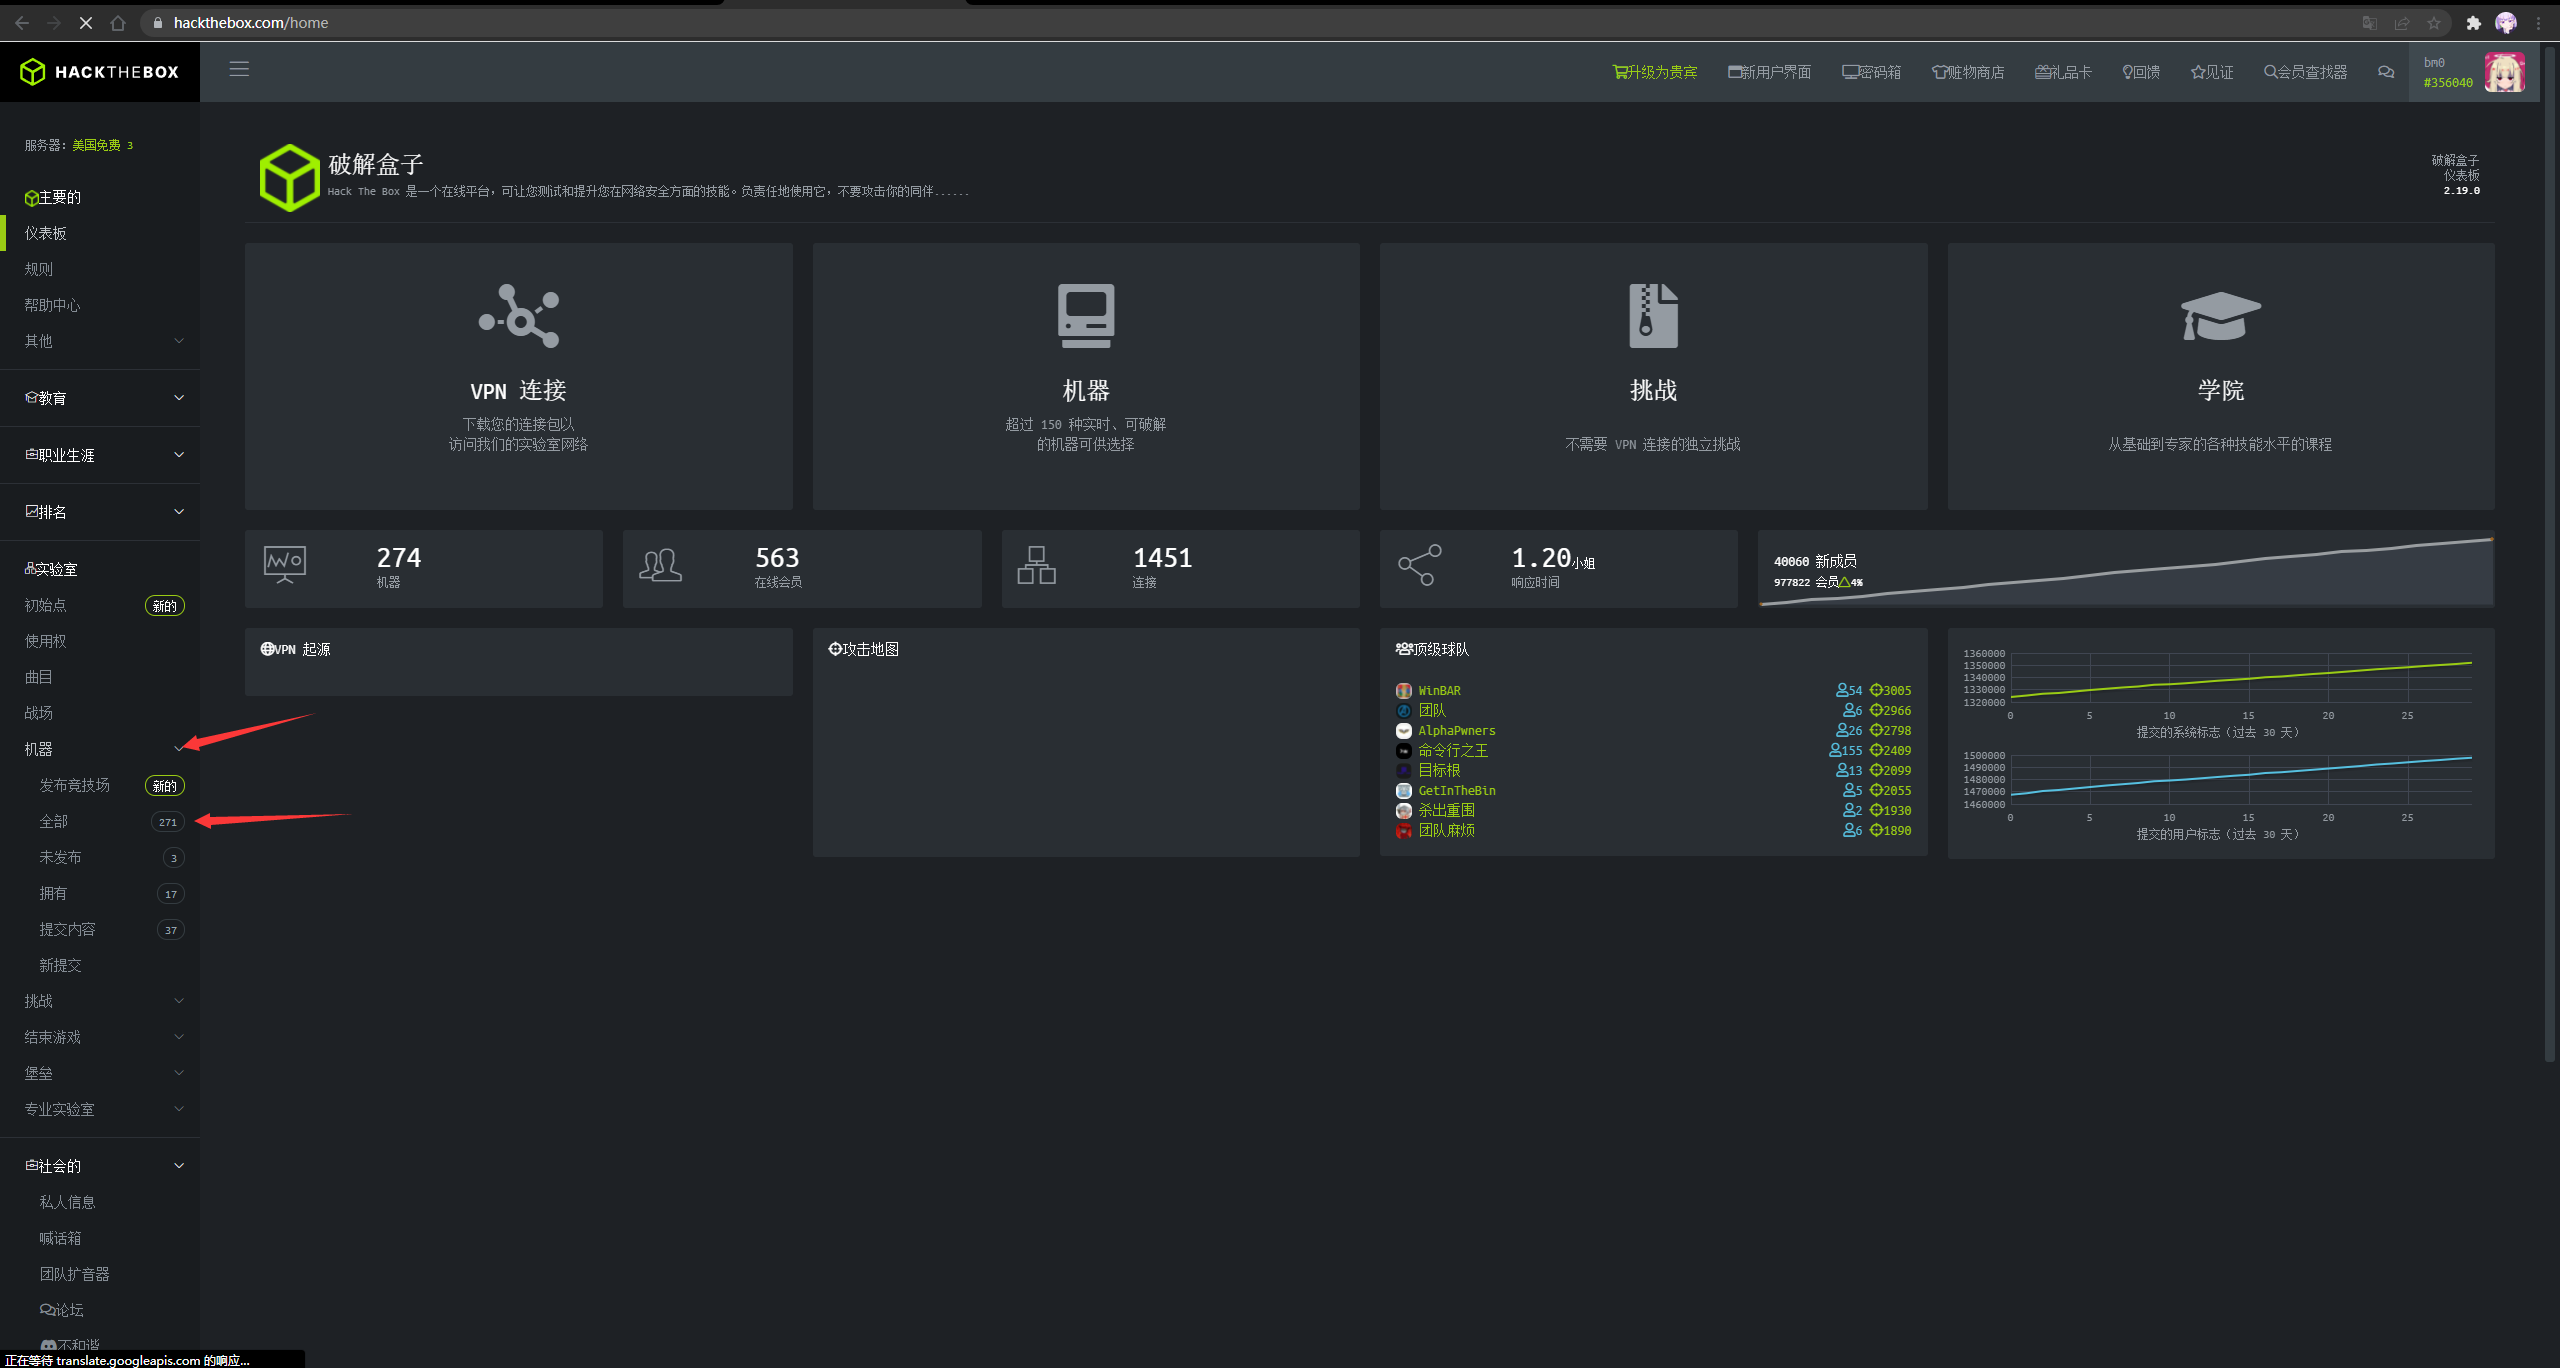Open the 礼品卡 gift card page
Screen dimensions: 2560x1368
click(2062, 71)
